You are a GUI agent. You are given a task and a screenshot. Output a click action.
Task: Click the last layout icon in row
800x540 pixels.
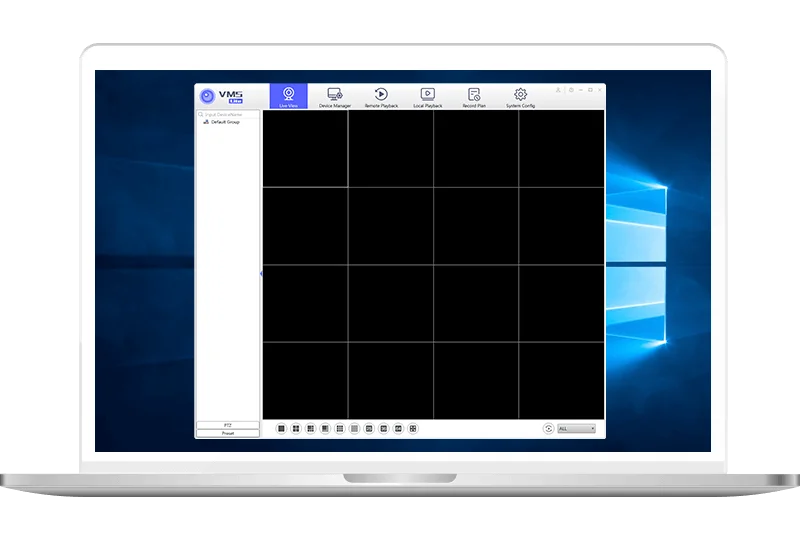tap(413, 428)
